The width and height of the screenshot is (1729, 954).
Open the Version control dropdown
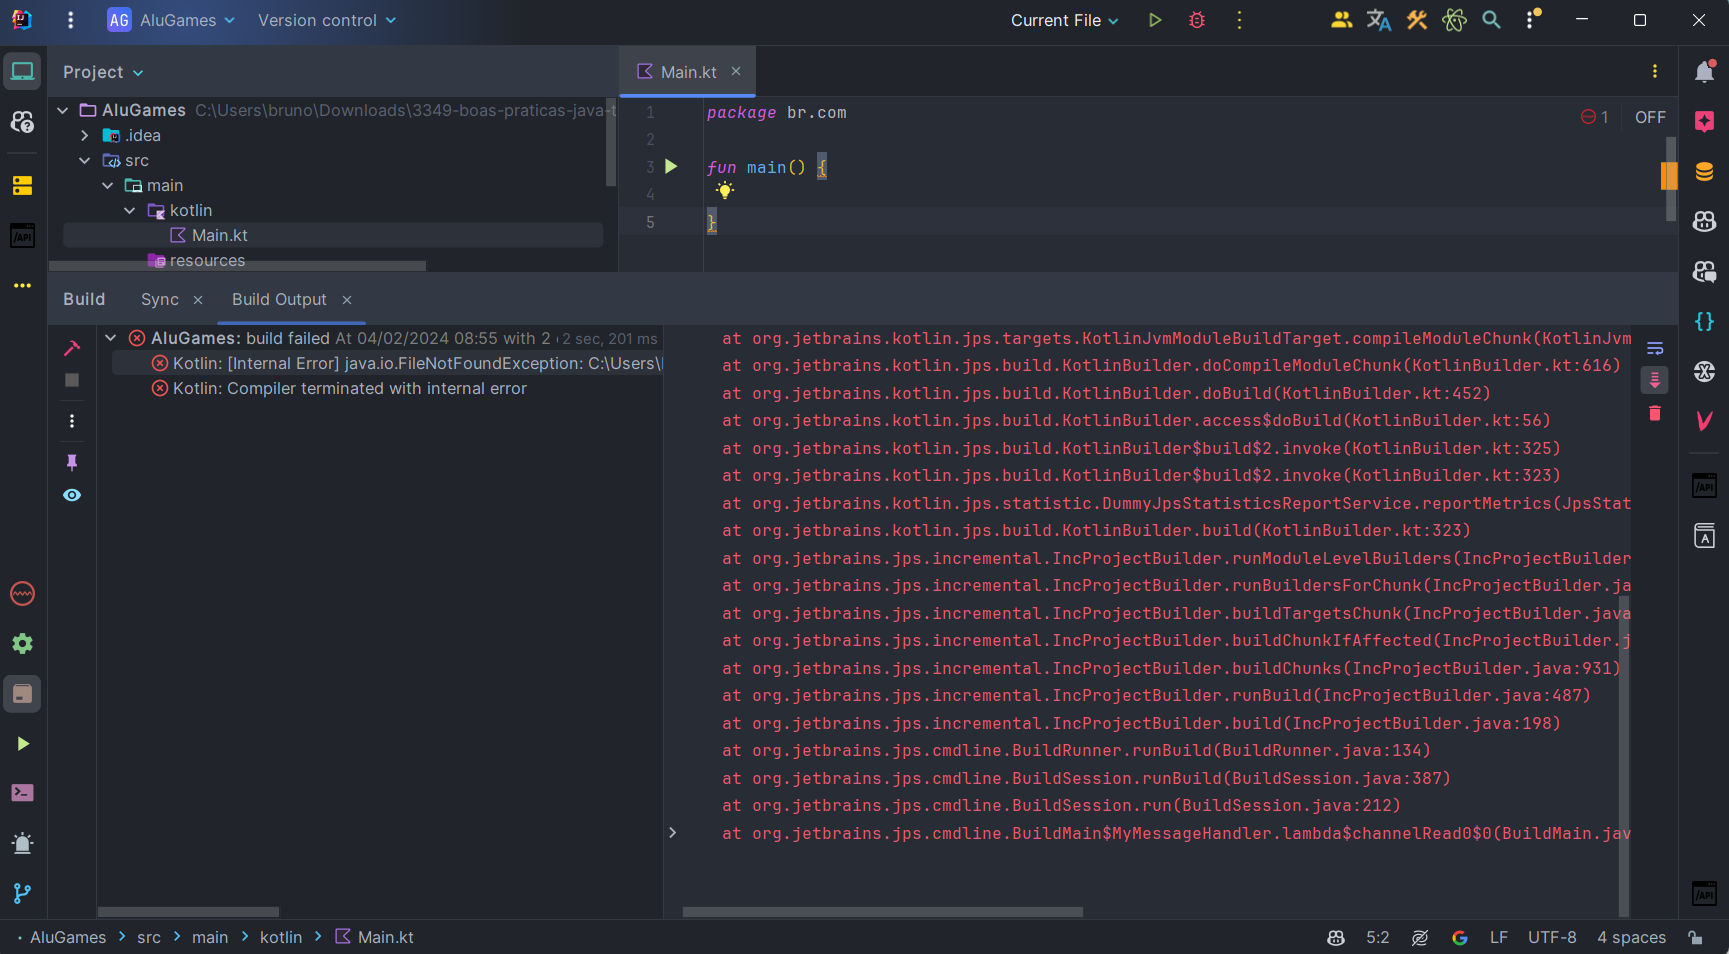[x=327, y=20]
